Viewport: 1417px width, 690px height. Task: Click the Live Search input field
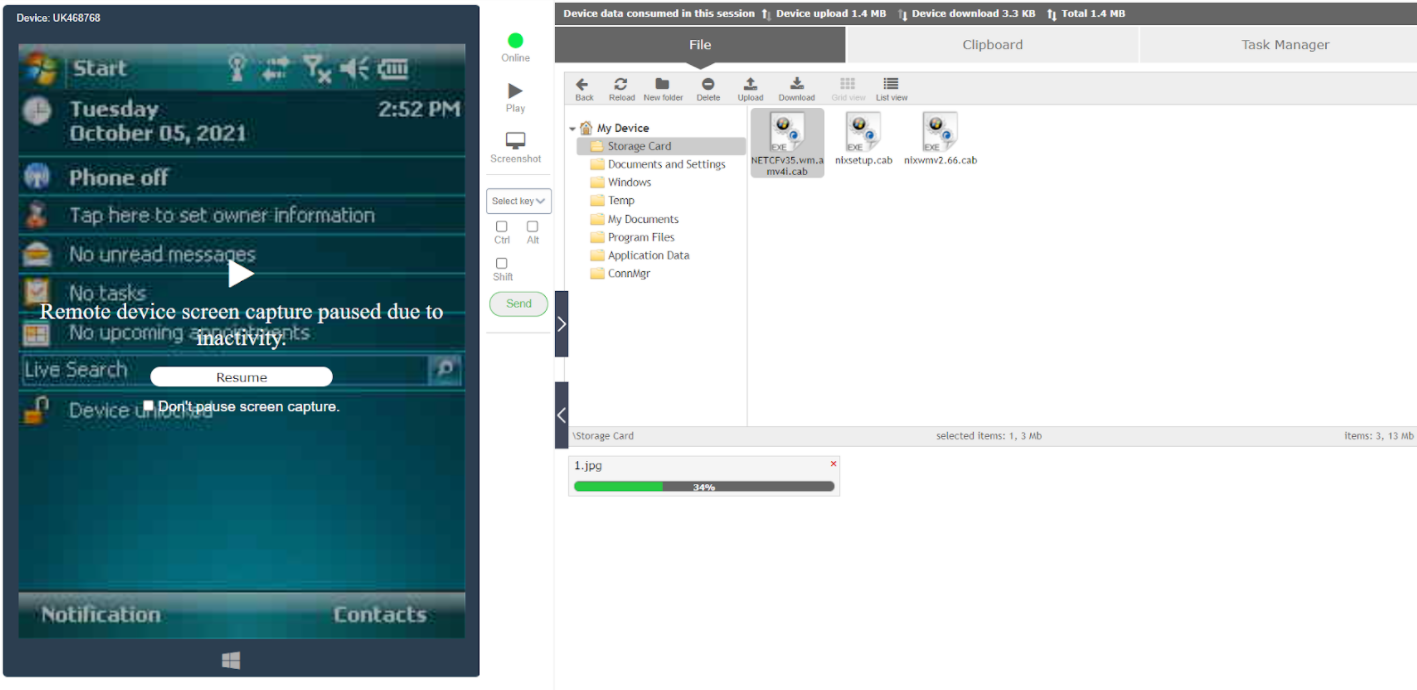coord(225,370)
